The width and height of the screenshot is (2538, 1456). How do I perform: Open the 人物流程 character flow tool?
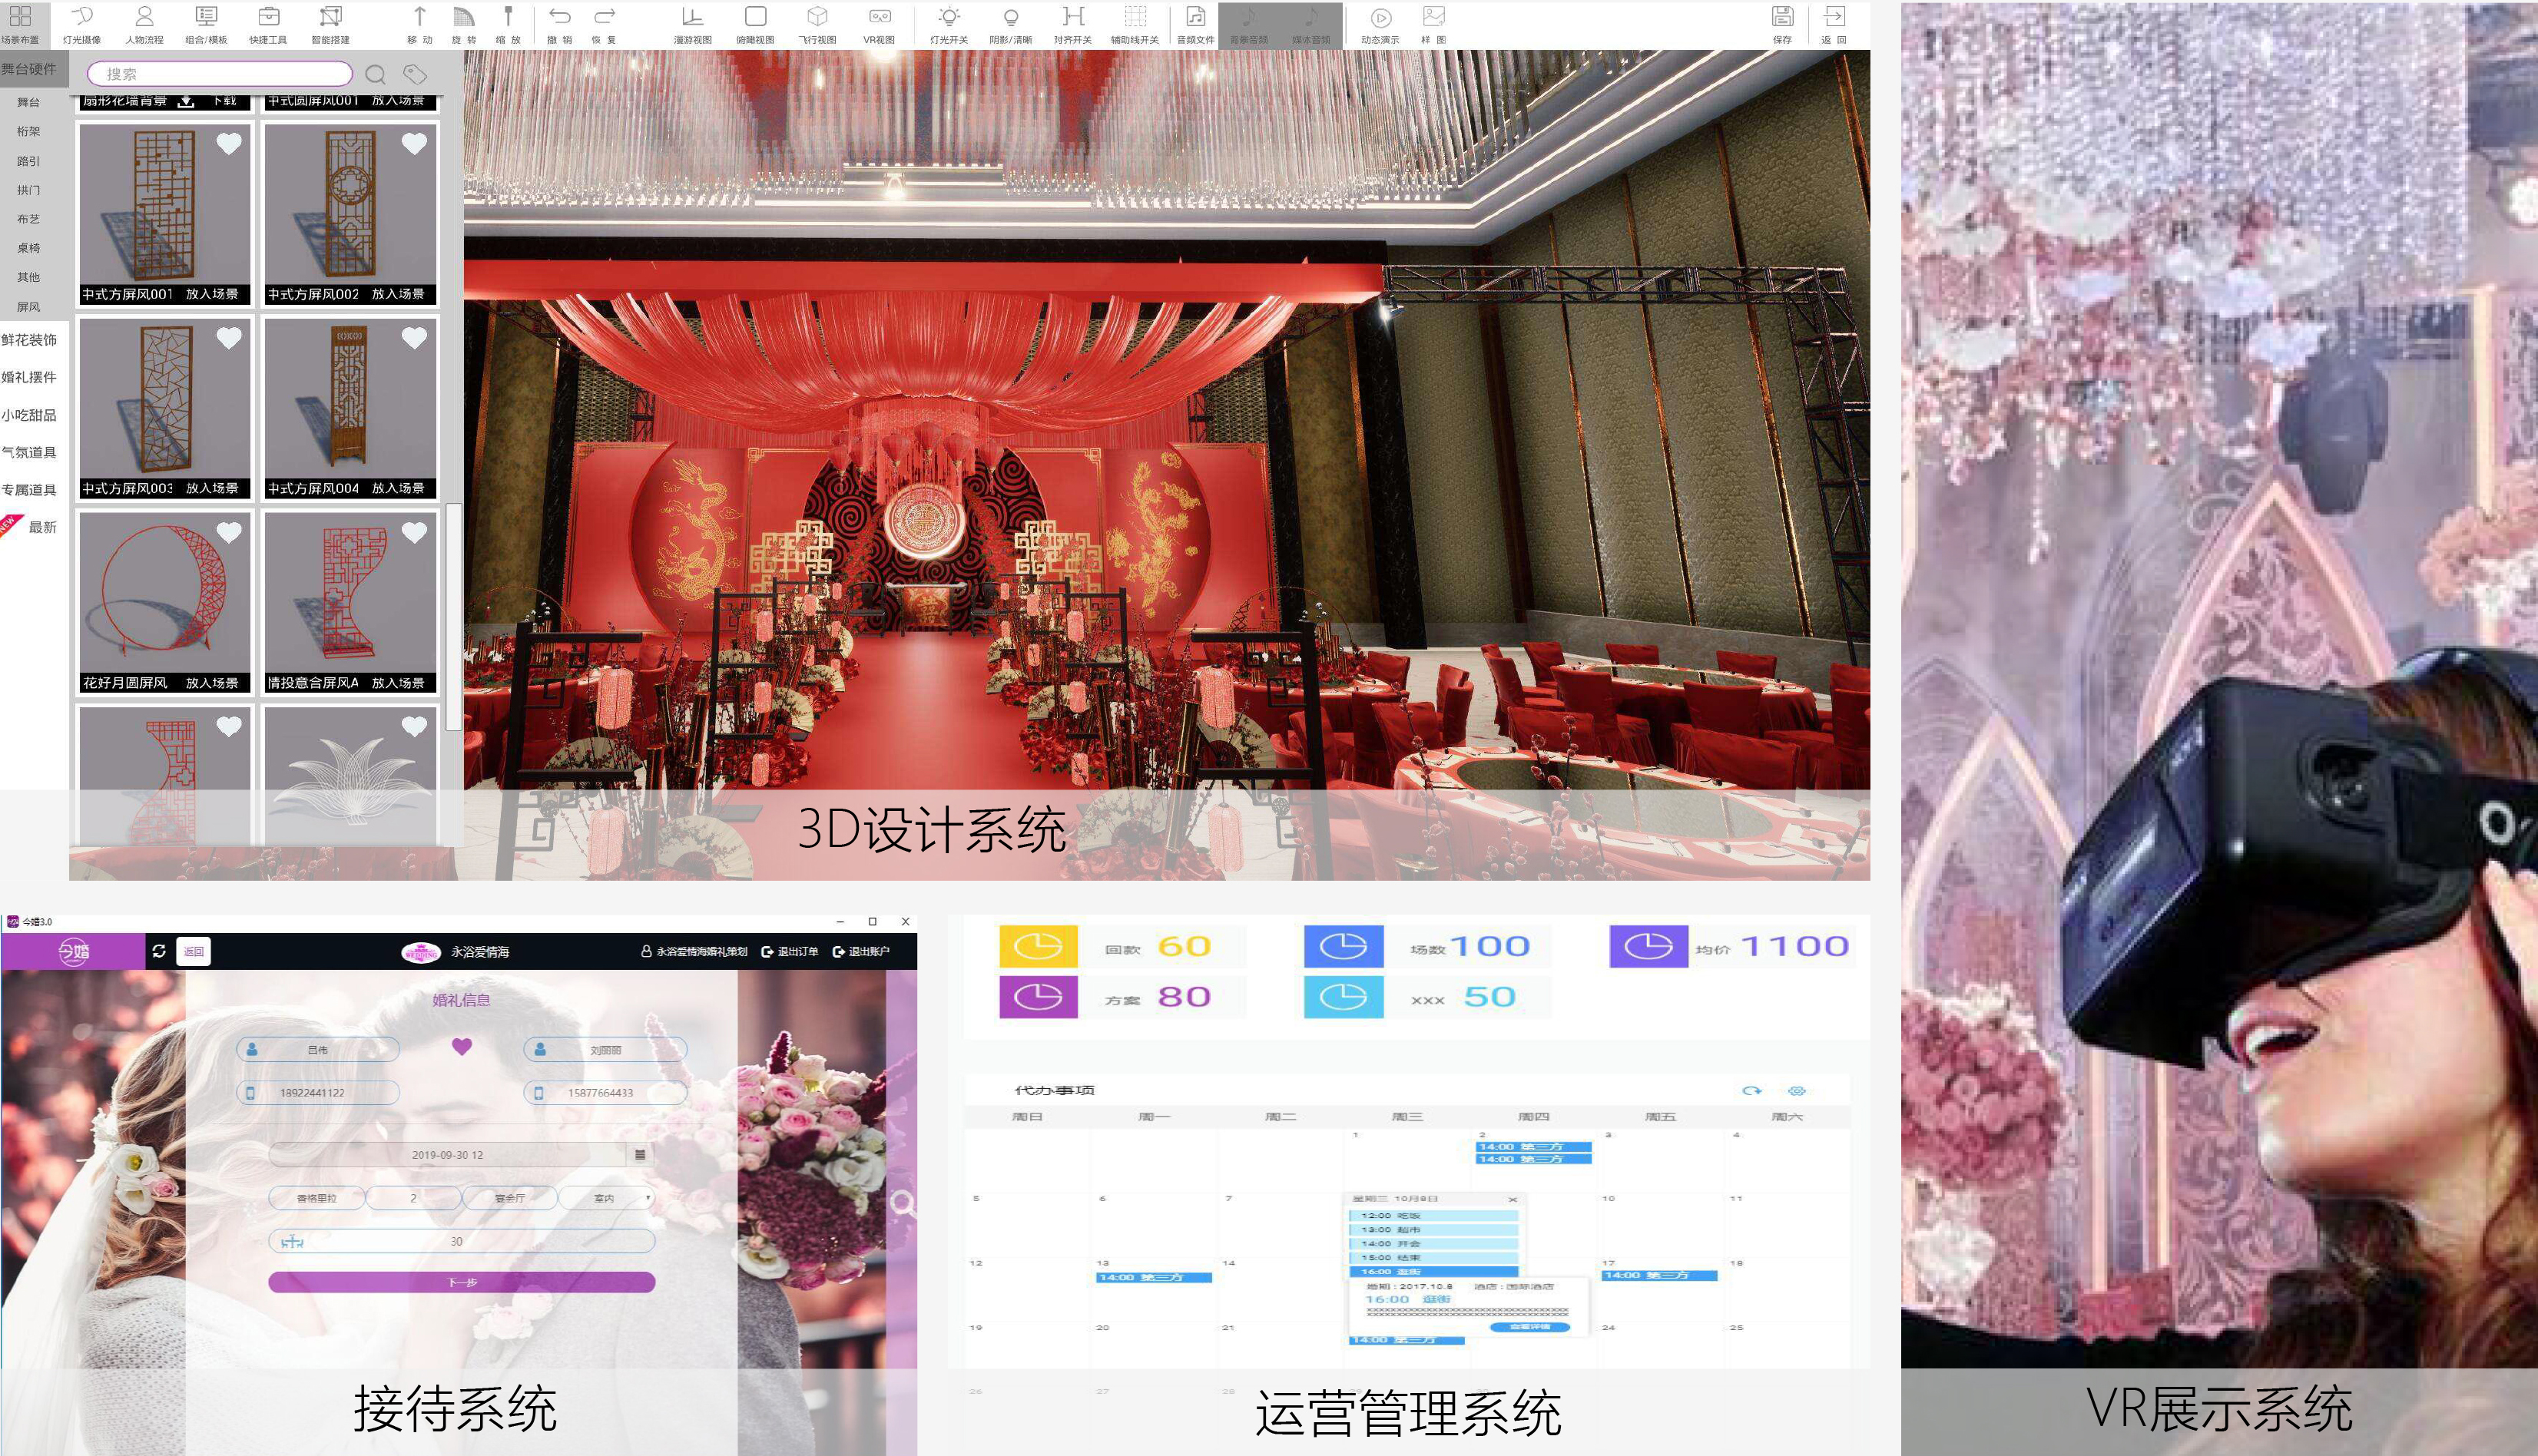point(144,24)
